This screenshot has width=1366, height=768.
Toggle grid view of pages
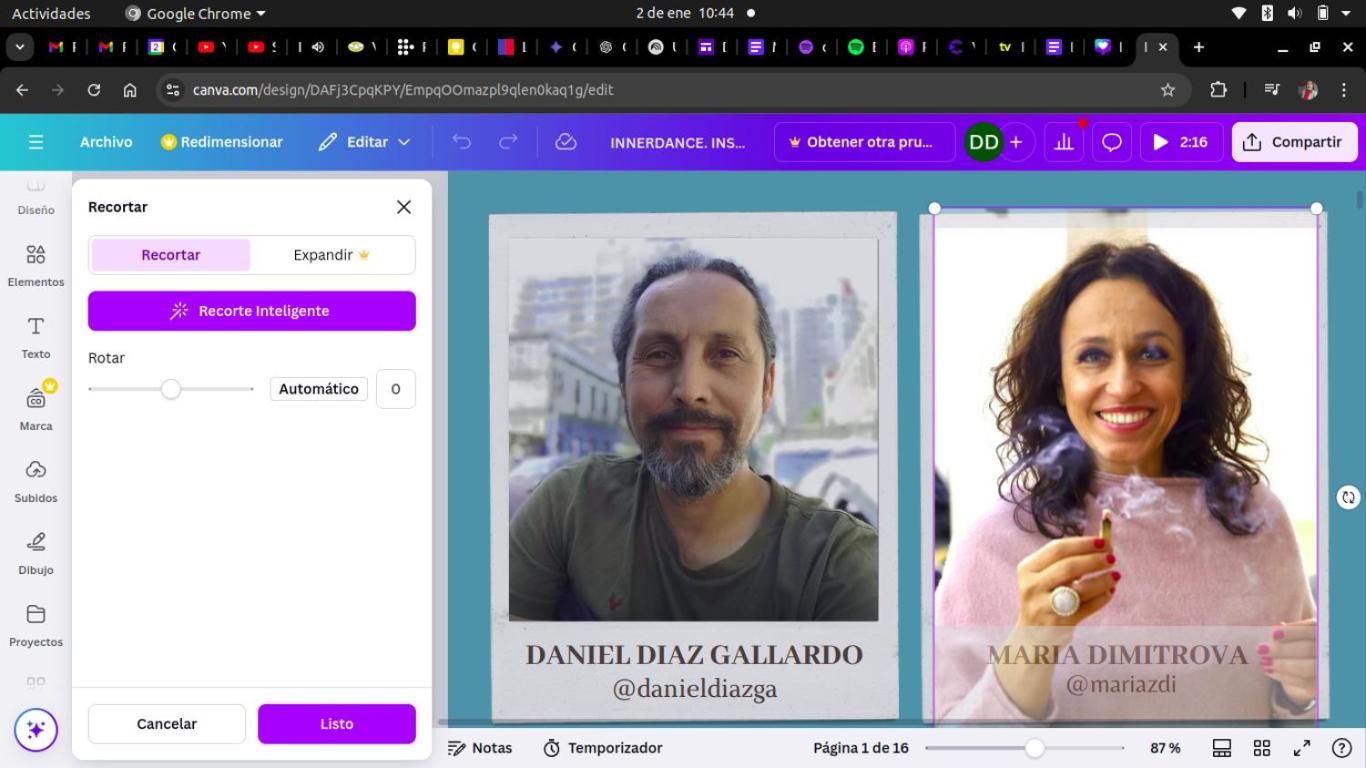(1262, 748)
